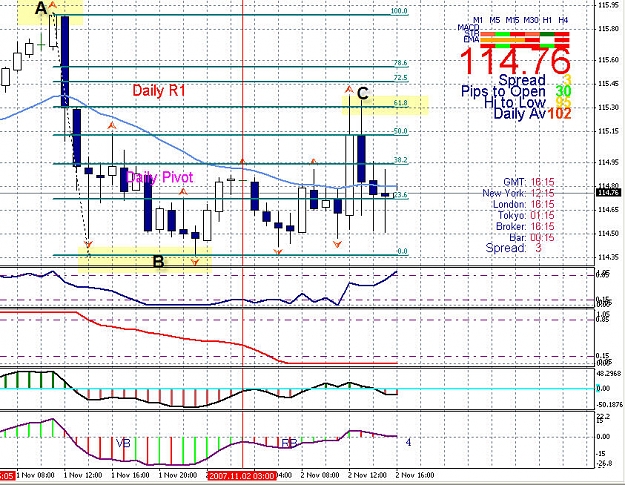Select the Tokyo 01:15 clock line
The height and width of the screenshot is (485, 625).
[x=526, y=216]
